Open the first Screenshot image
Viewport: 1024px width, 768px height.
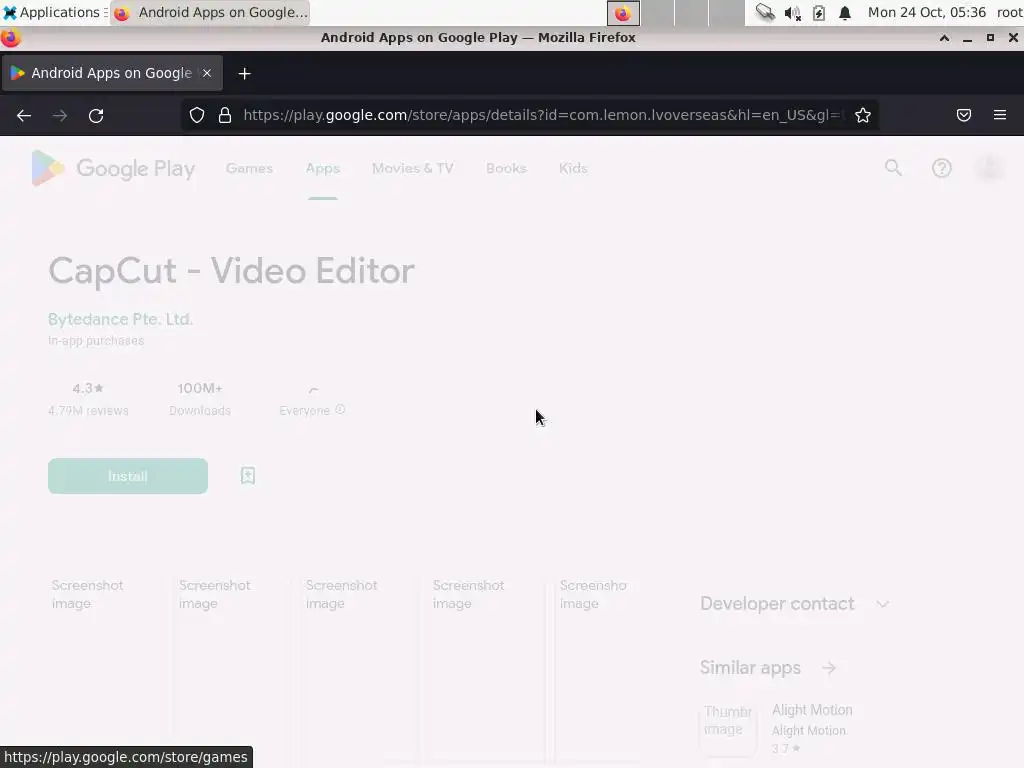(106, 673)
